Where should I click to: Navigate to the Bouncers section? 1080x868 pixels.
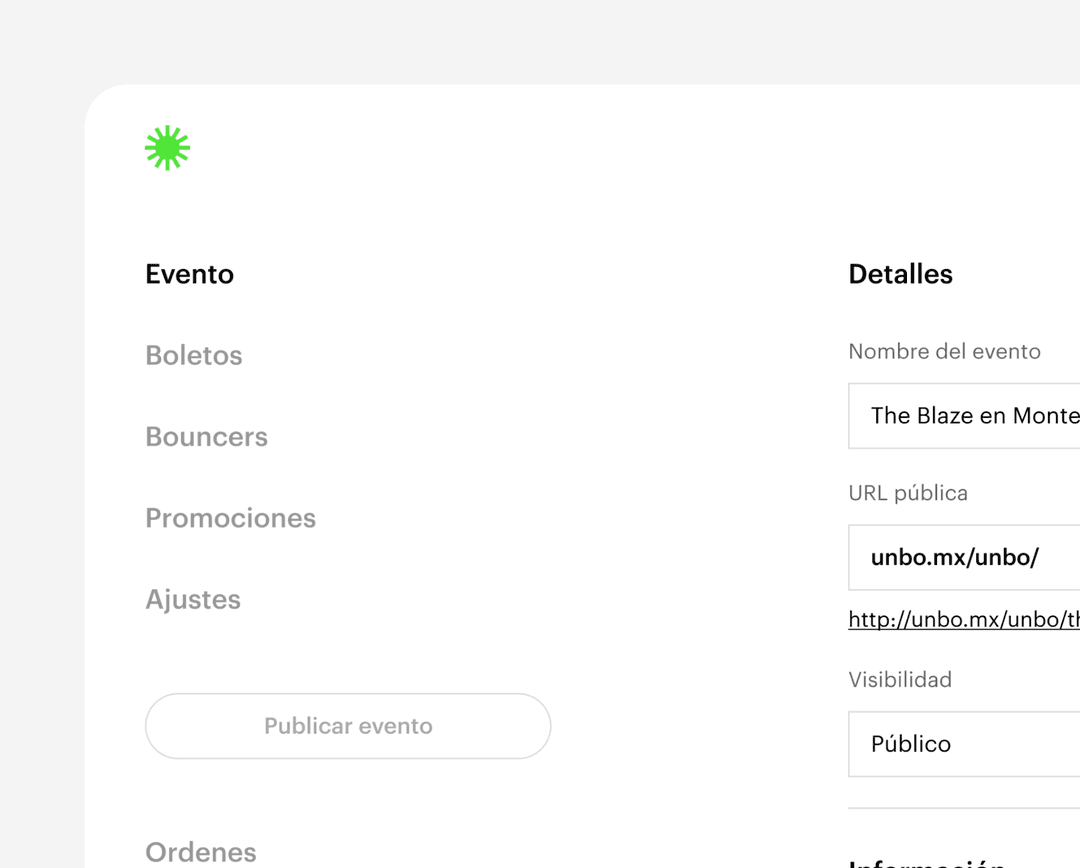pyautogui.click(x=206, y=436)
